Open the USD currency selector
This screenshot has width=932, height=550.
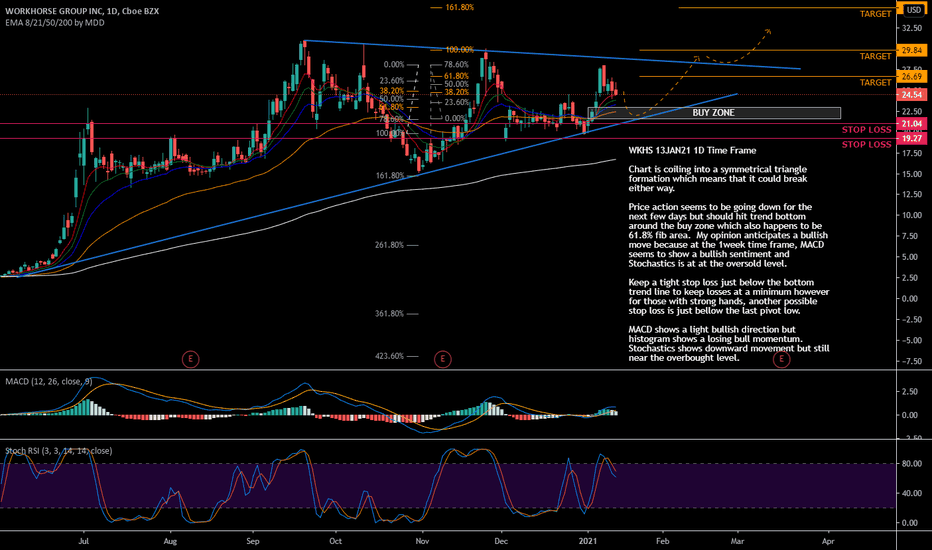(914, 10)
